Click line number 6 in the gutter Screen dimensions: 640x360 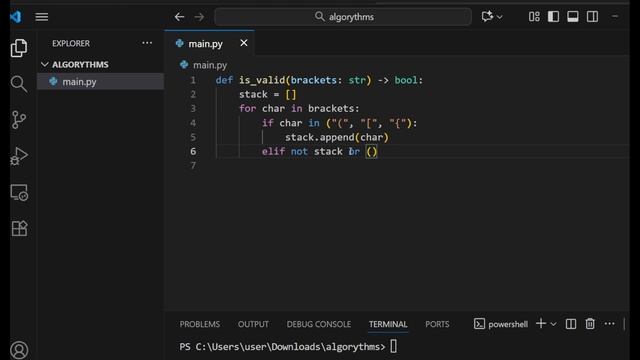click(x=193, y=151)
